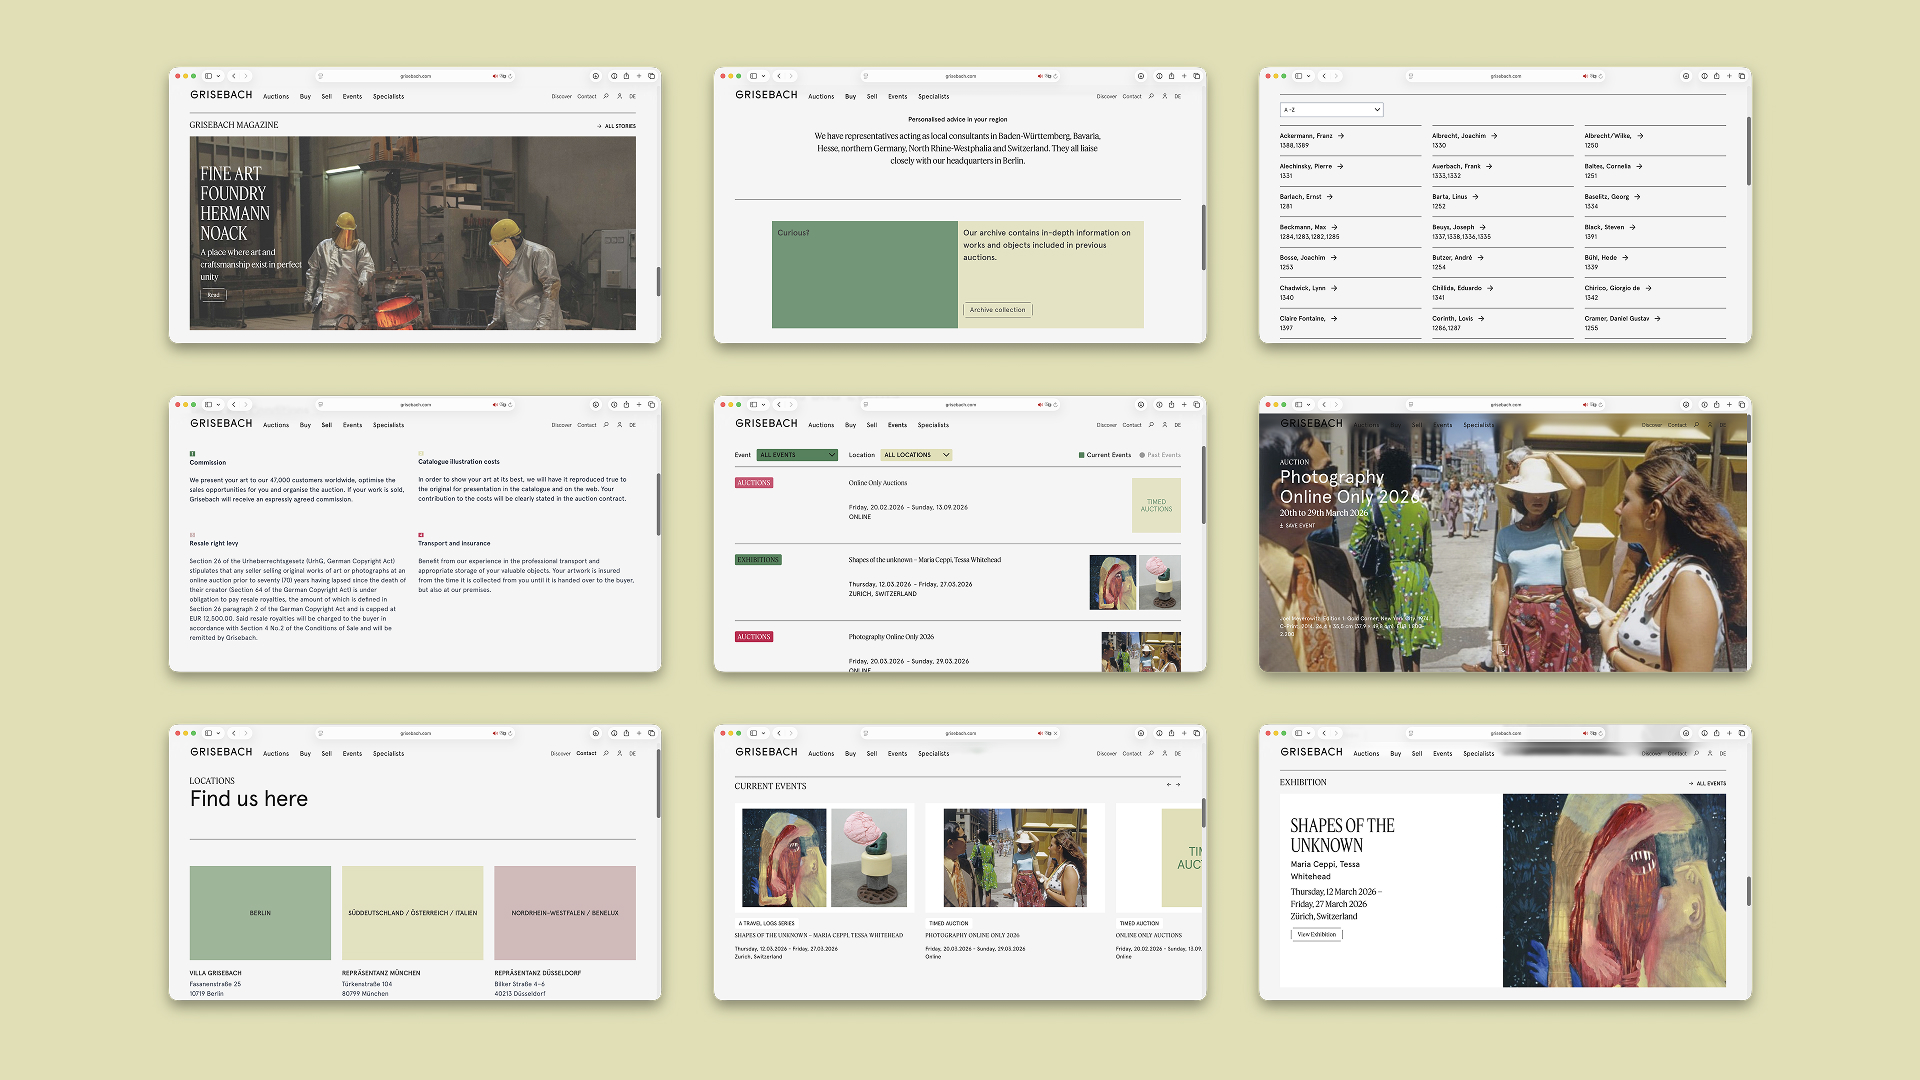Image resolution: width=1920 pixels, height=1080 pixels.
Task: Click search icon in Find us here window
Action: pos(606,753)
